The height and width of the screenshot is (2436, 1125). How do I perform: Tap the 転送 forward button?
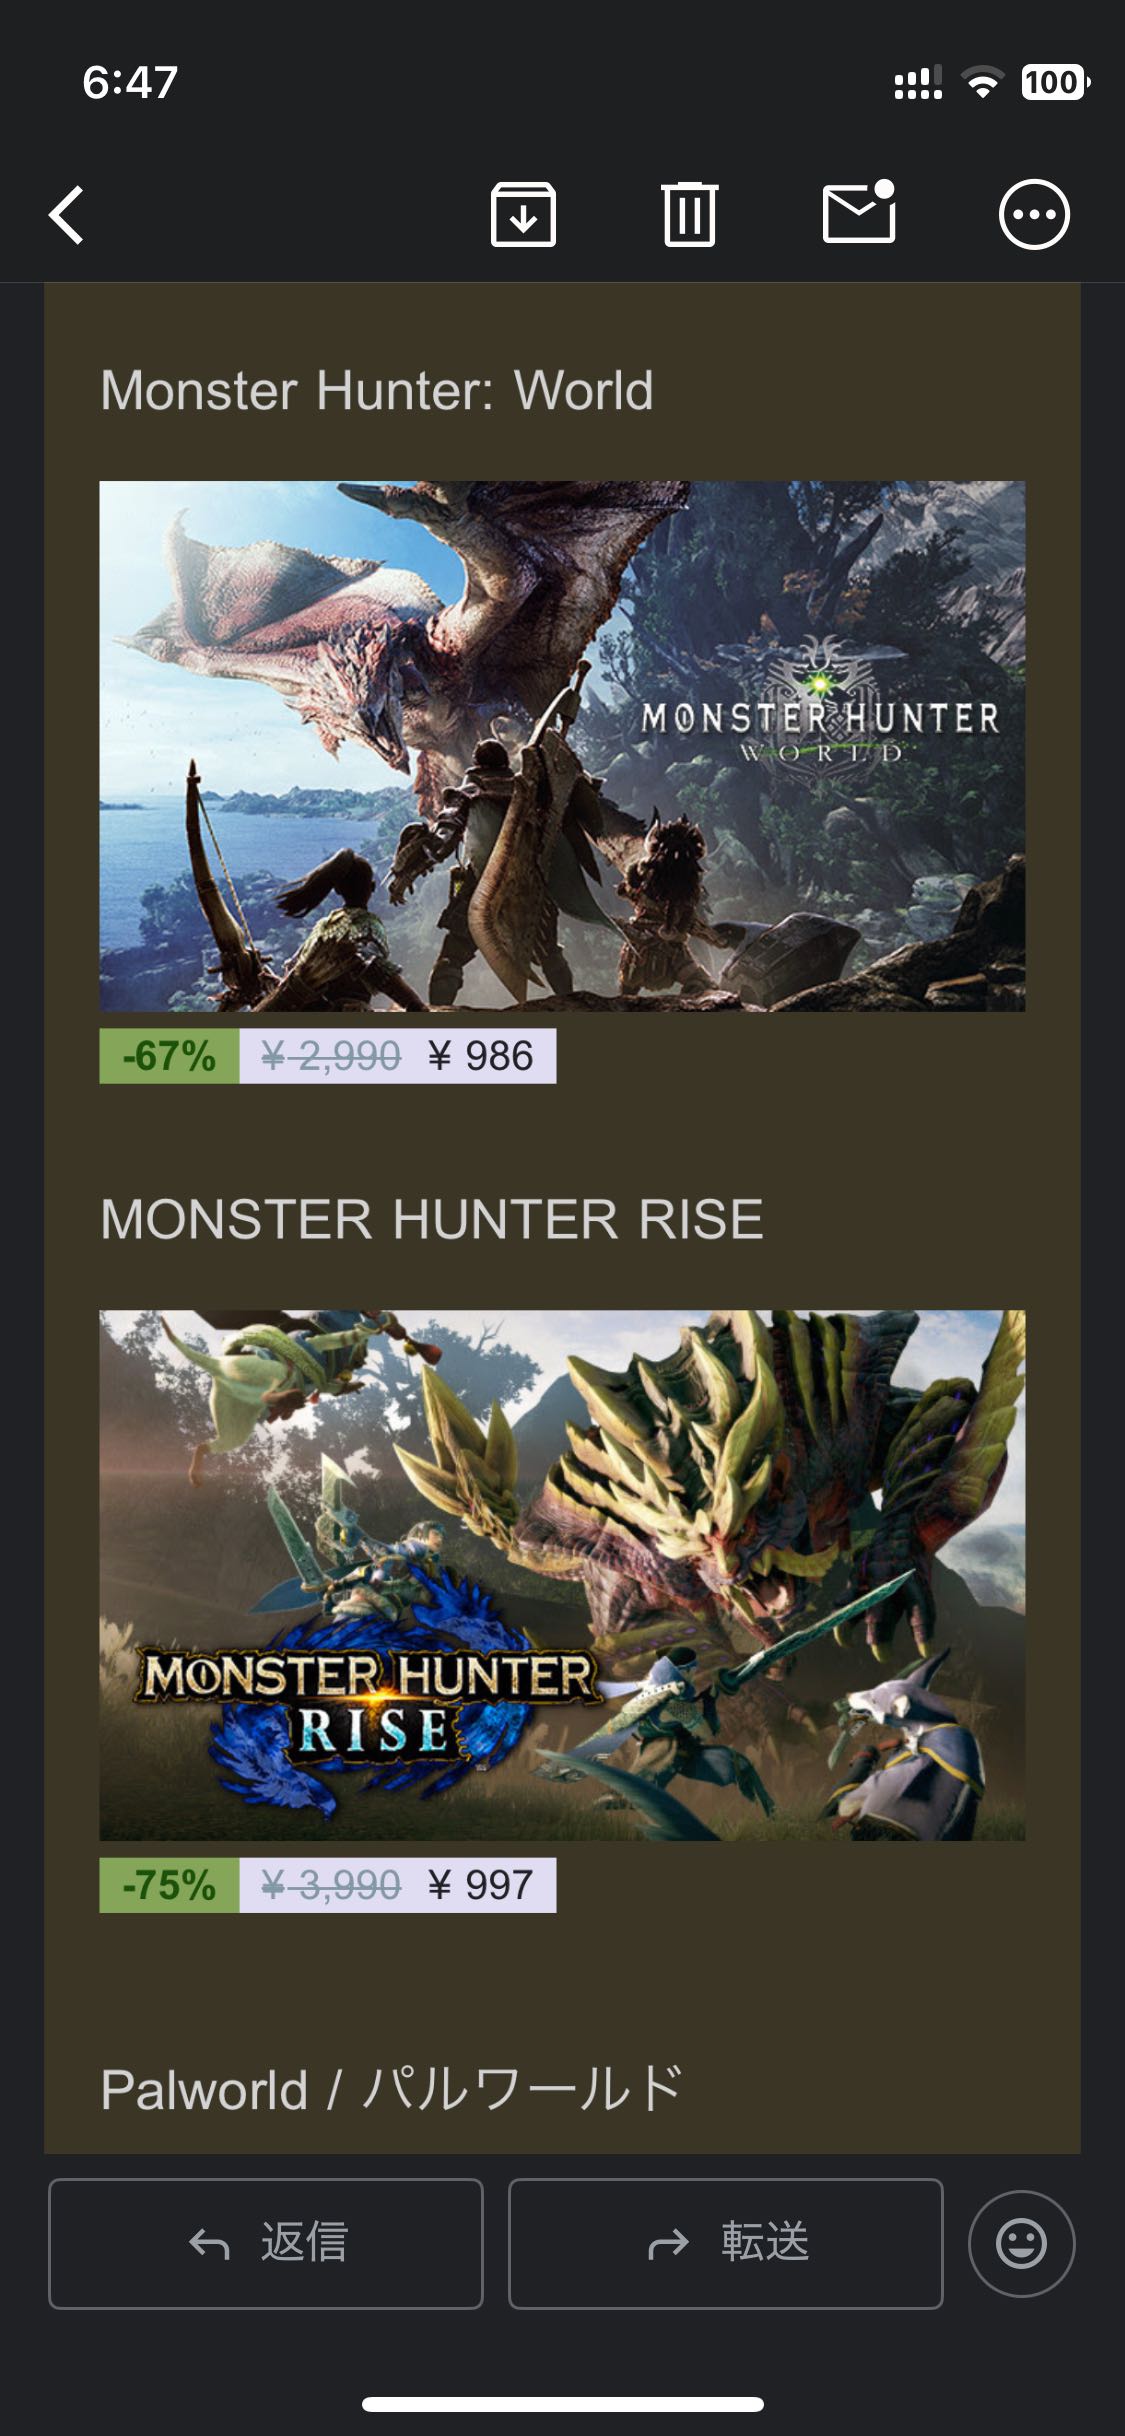coord(726,2243)
